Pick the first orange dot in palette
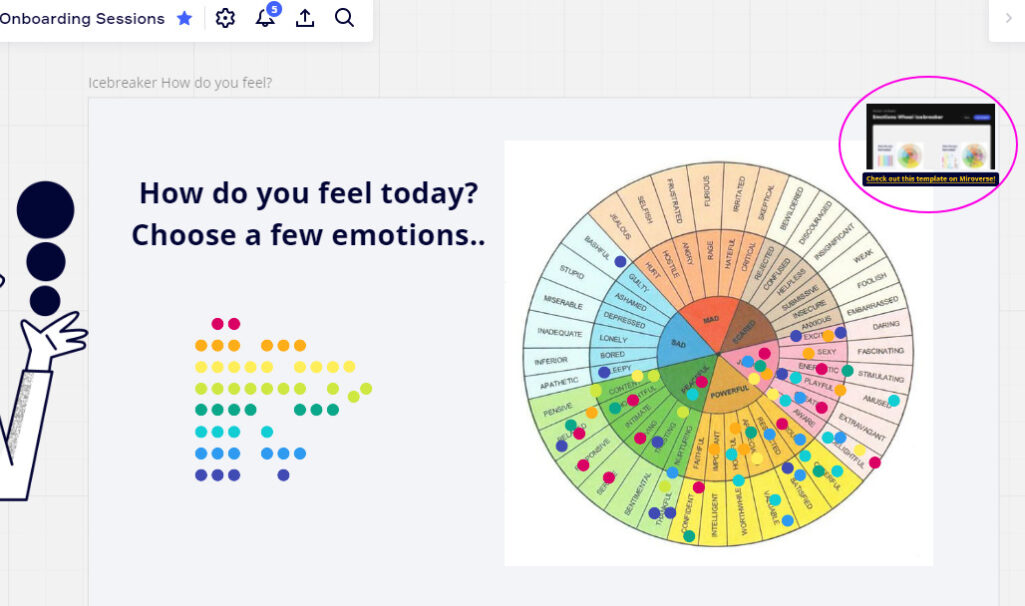1025x606 pixels. [x=201, y=345]
